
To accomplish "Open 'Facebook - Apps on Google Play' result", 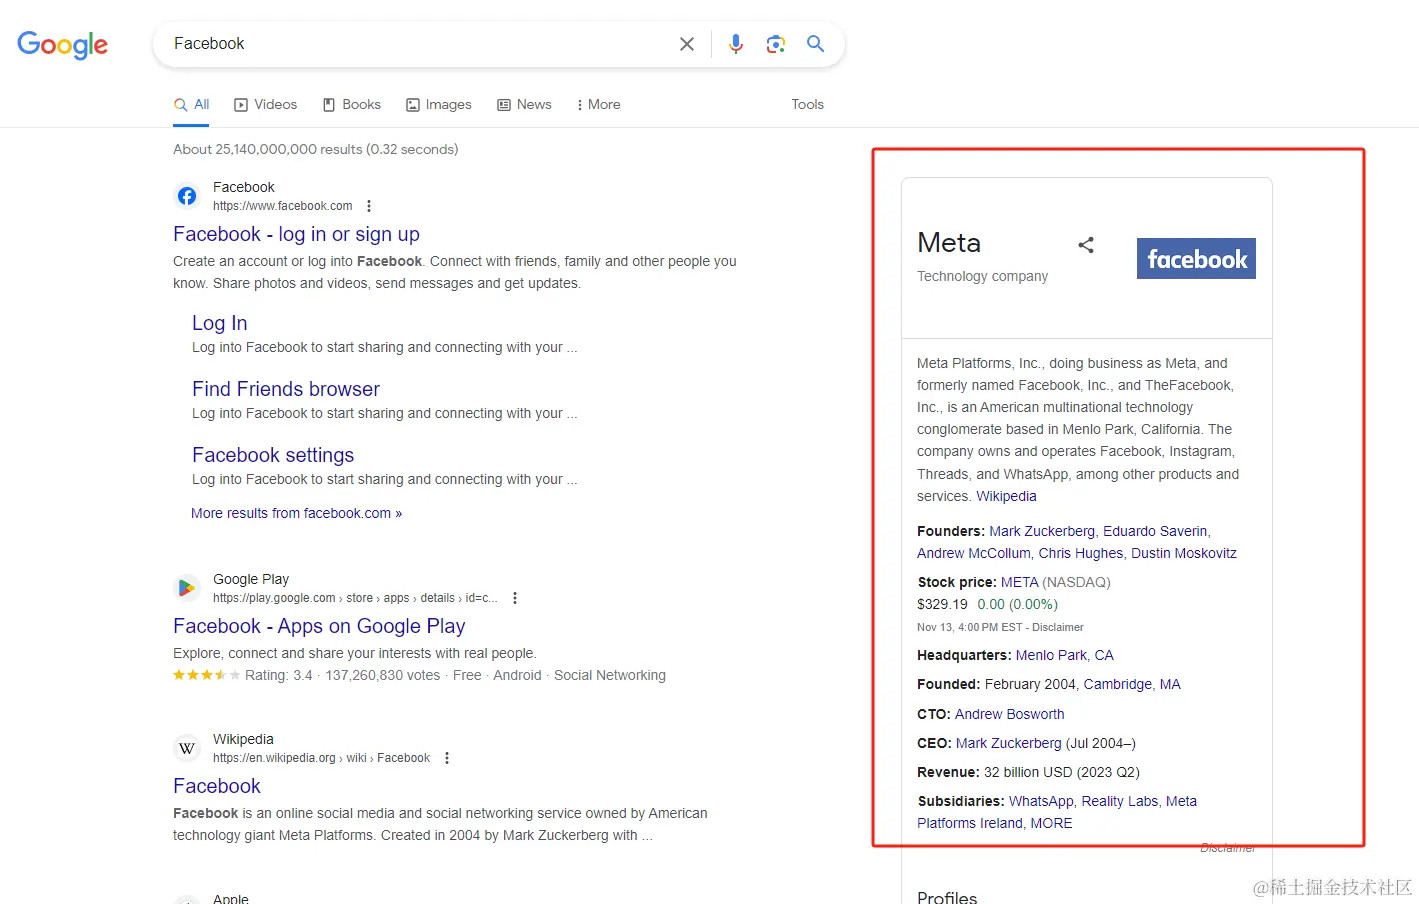I will click(x=319, y=626).
